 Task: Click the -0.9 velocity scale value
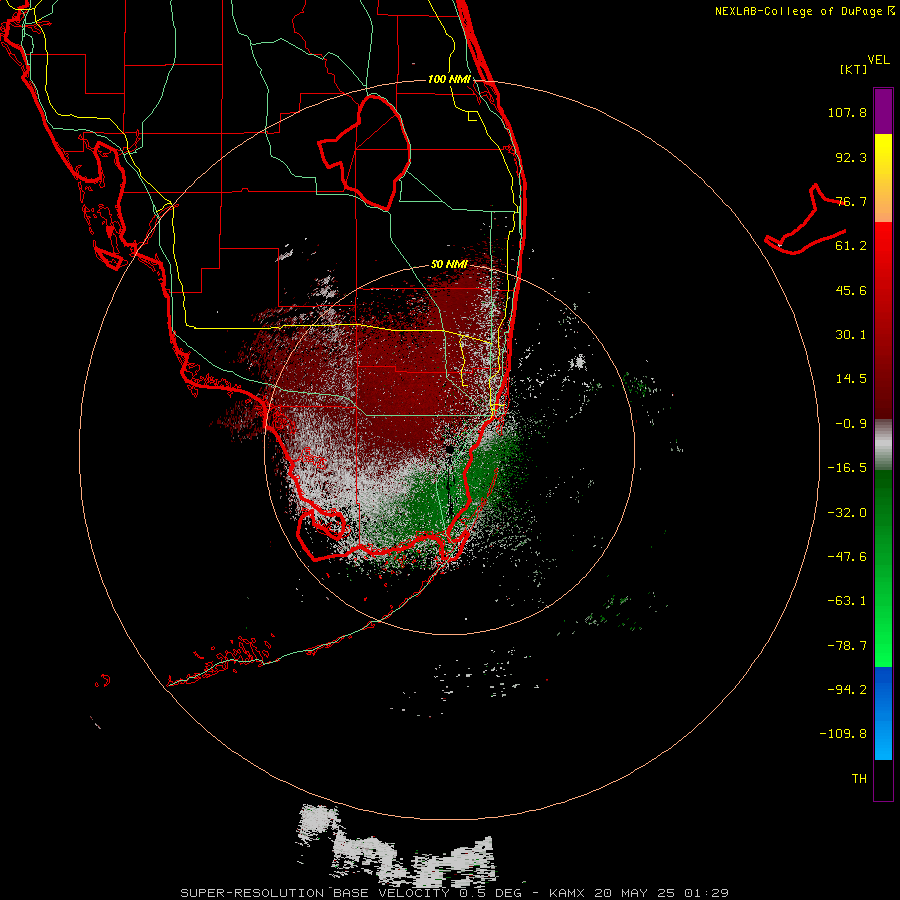coord(851,424)
